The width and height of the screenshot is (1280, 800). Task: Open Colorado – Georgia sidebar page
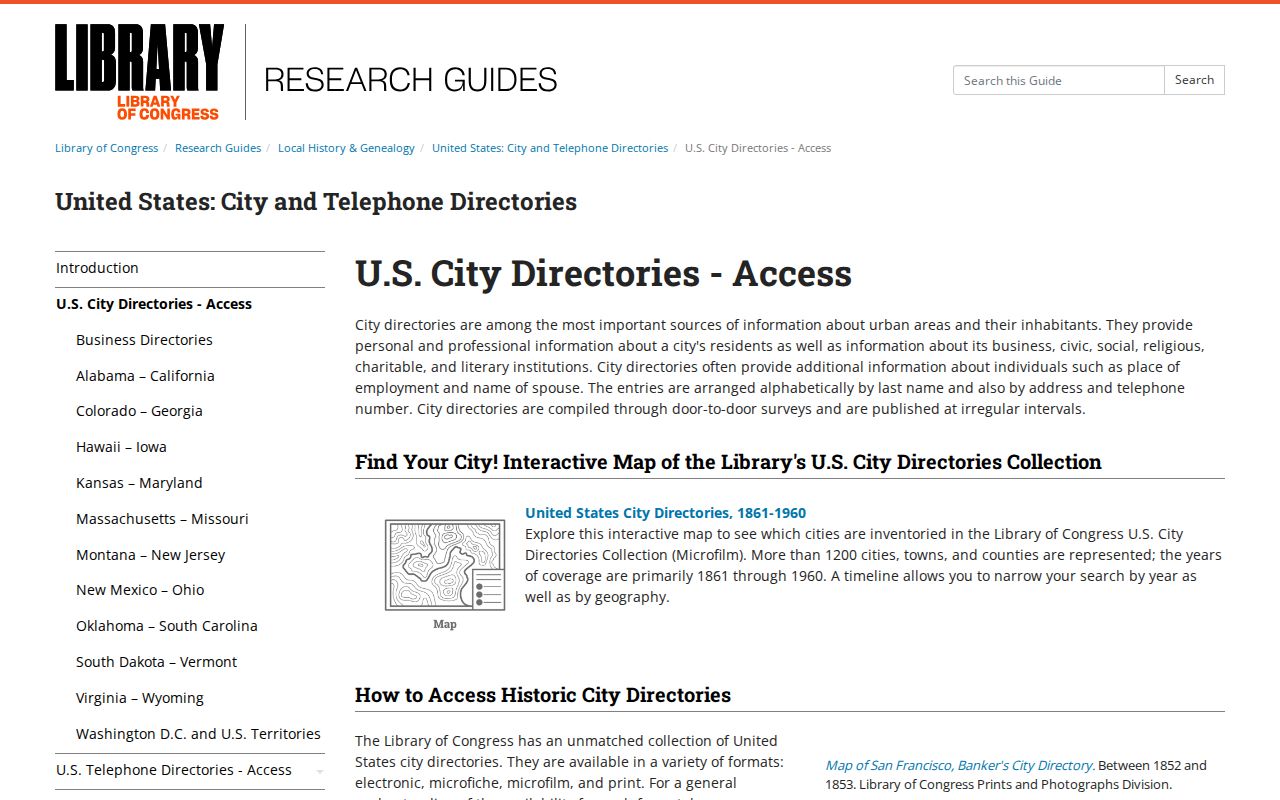pos(139,411)
